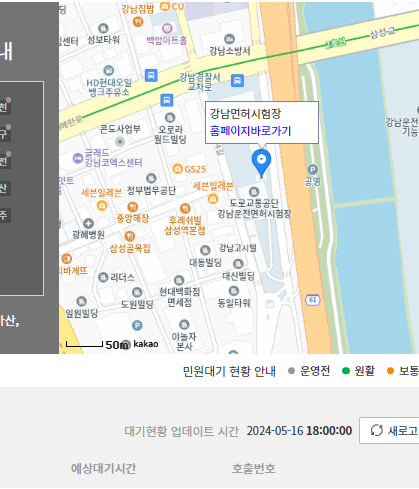
Task: Click the 후레쉬빌 삼성역본점 restaurant icon
Action: 185,209
